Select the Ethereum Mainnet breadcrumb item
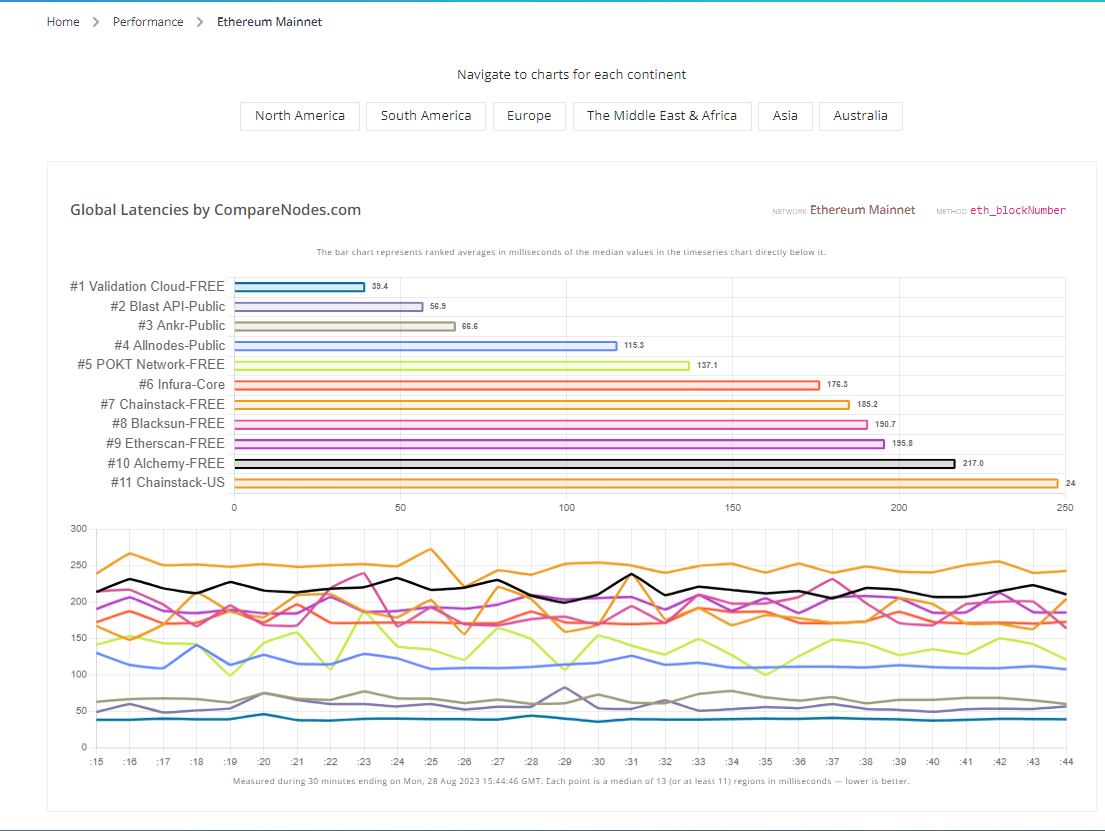 pos(269,21)
